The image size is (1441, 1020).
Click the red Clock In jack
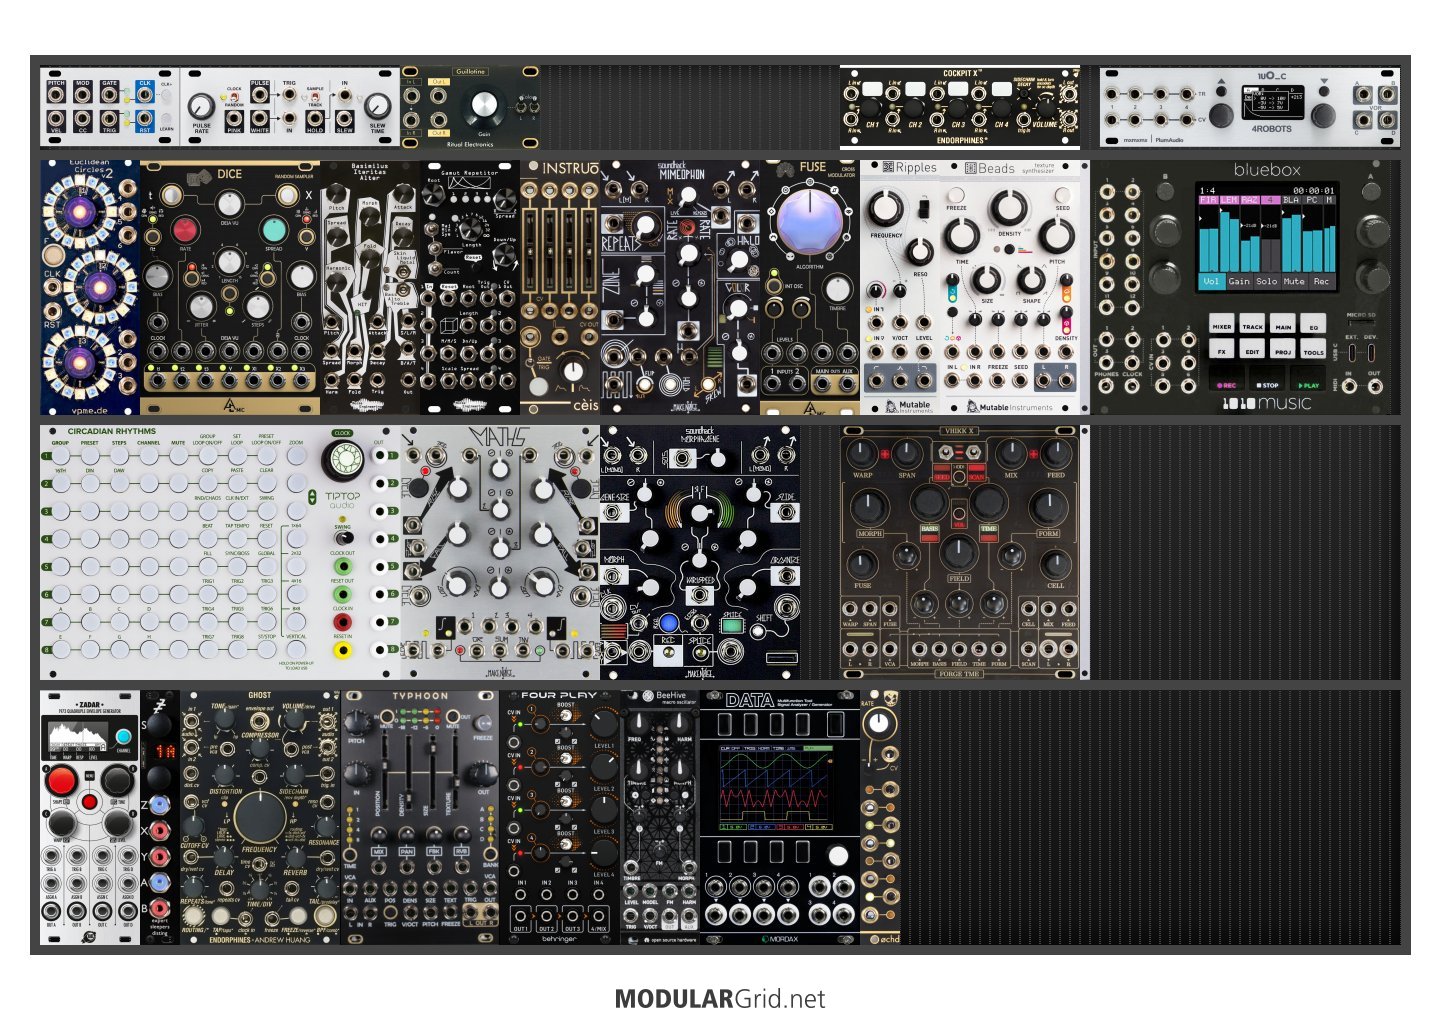(342, 622)
